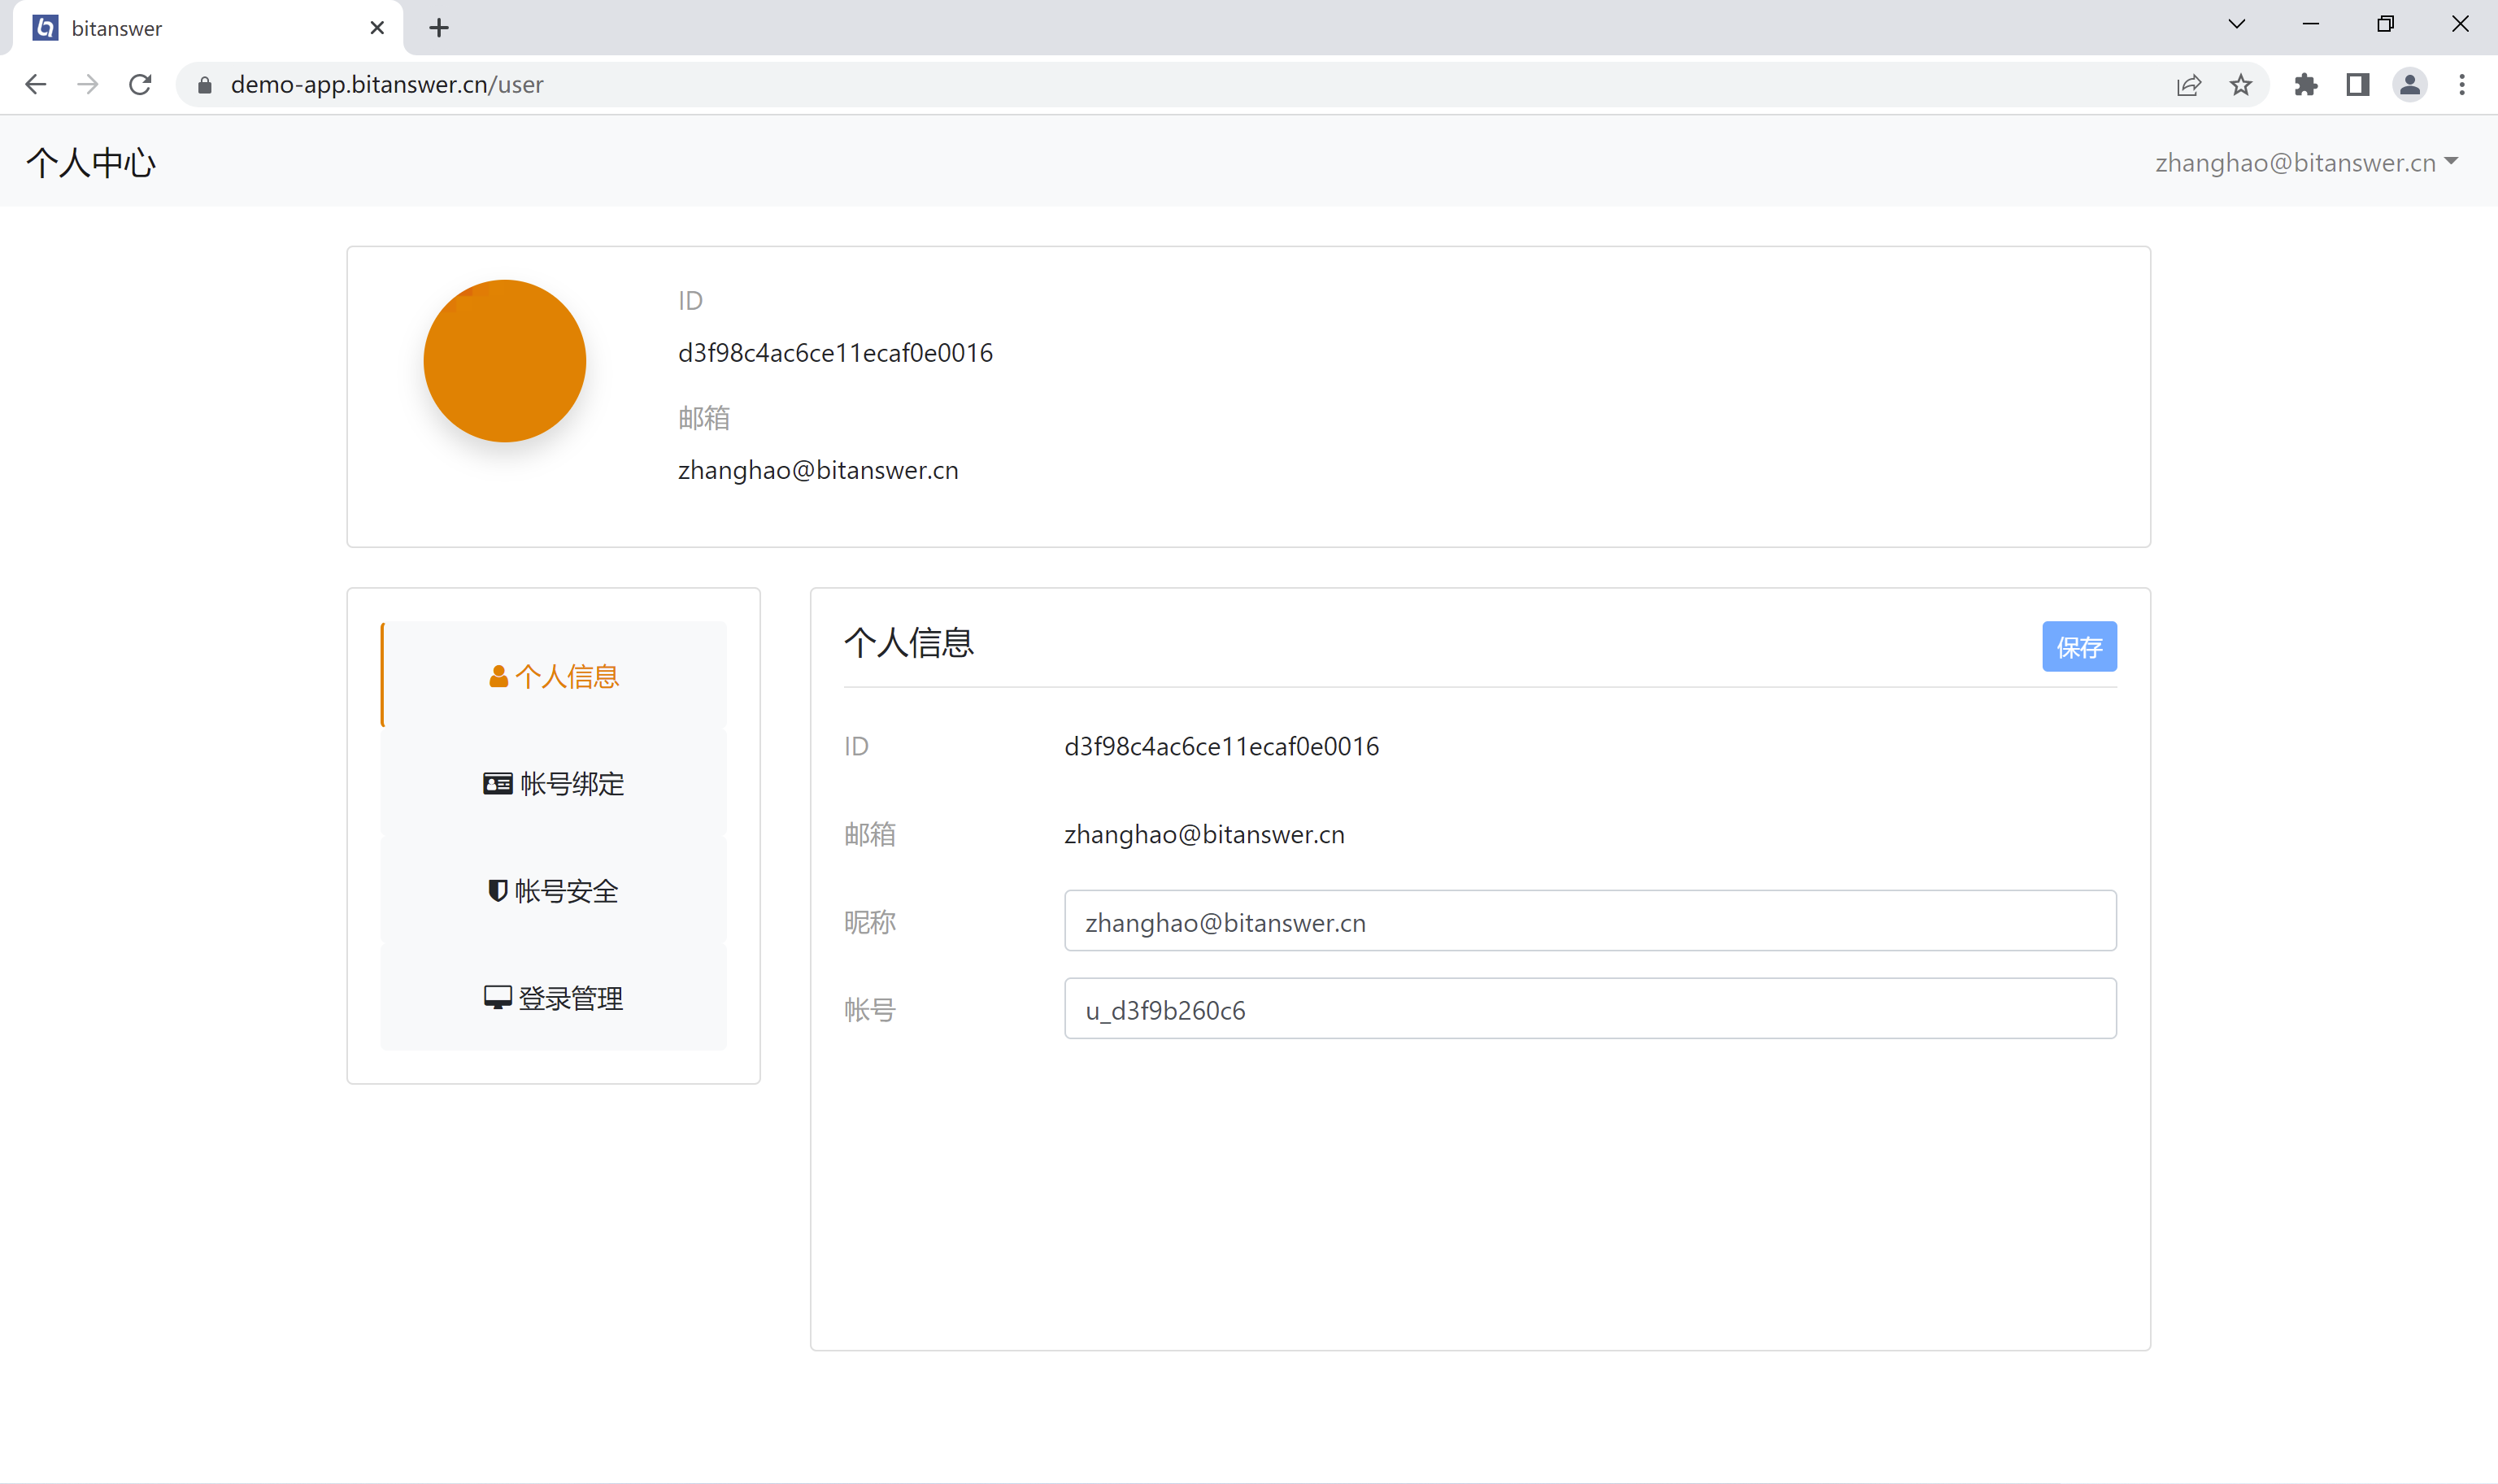Open the 帐号绑定 sidebar tab
This screenshot has height=1484, width=2498.
tap(554, 784)
